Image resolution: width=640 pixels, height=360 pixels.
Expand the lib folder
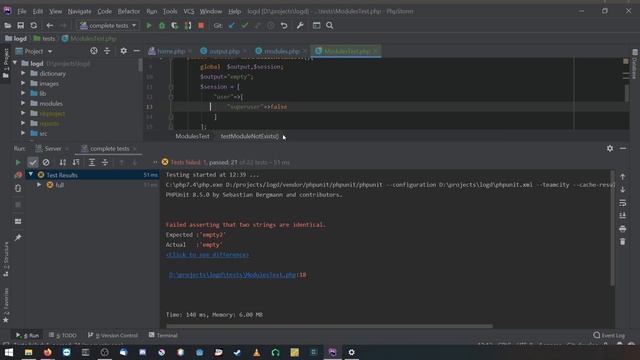(x=23, y=93)
